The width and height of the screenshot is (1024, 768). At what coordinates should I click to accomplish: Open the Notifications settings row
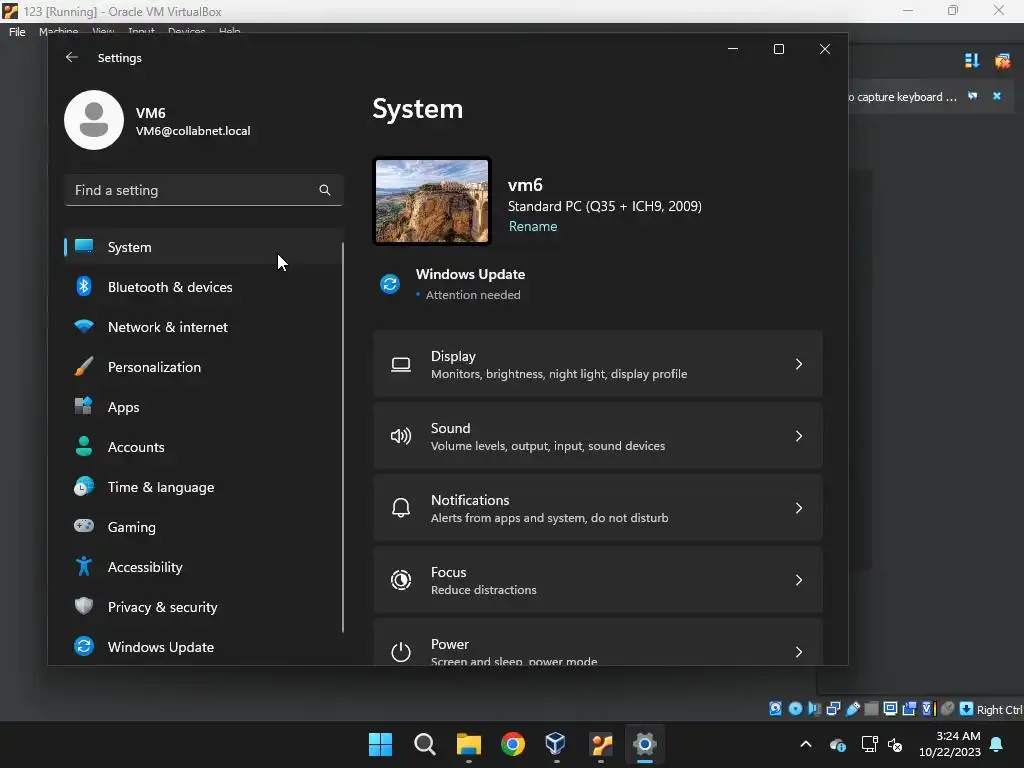tap(598, 507)
